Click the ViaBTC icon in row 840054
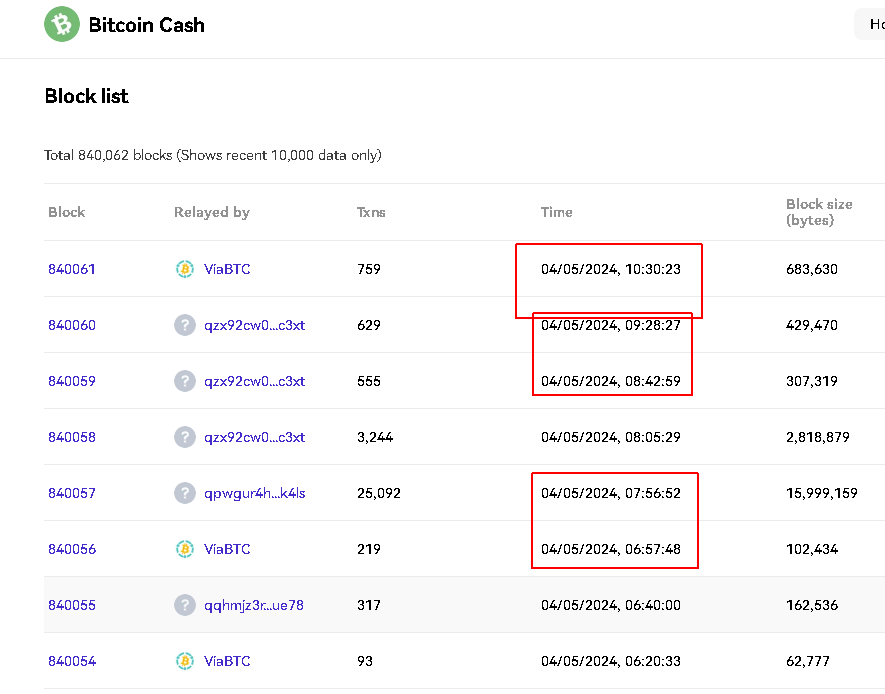 pyautogui.click(x=185, y=661)
